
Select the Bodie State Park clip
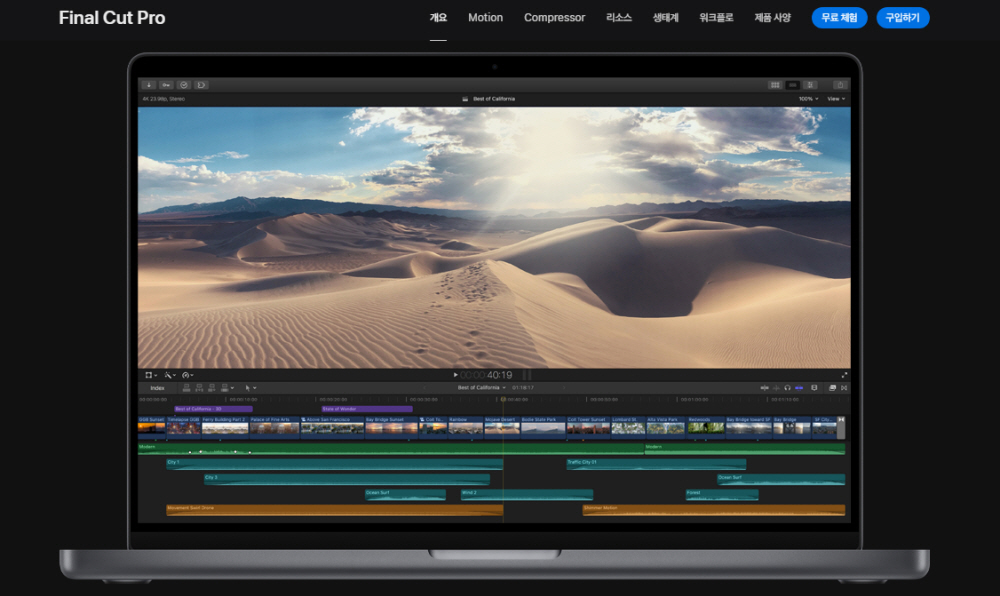pos(543,428)
